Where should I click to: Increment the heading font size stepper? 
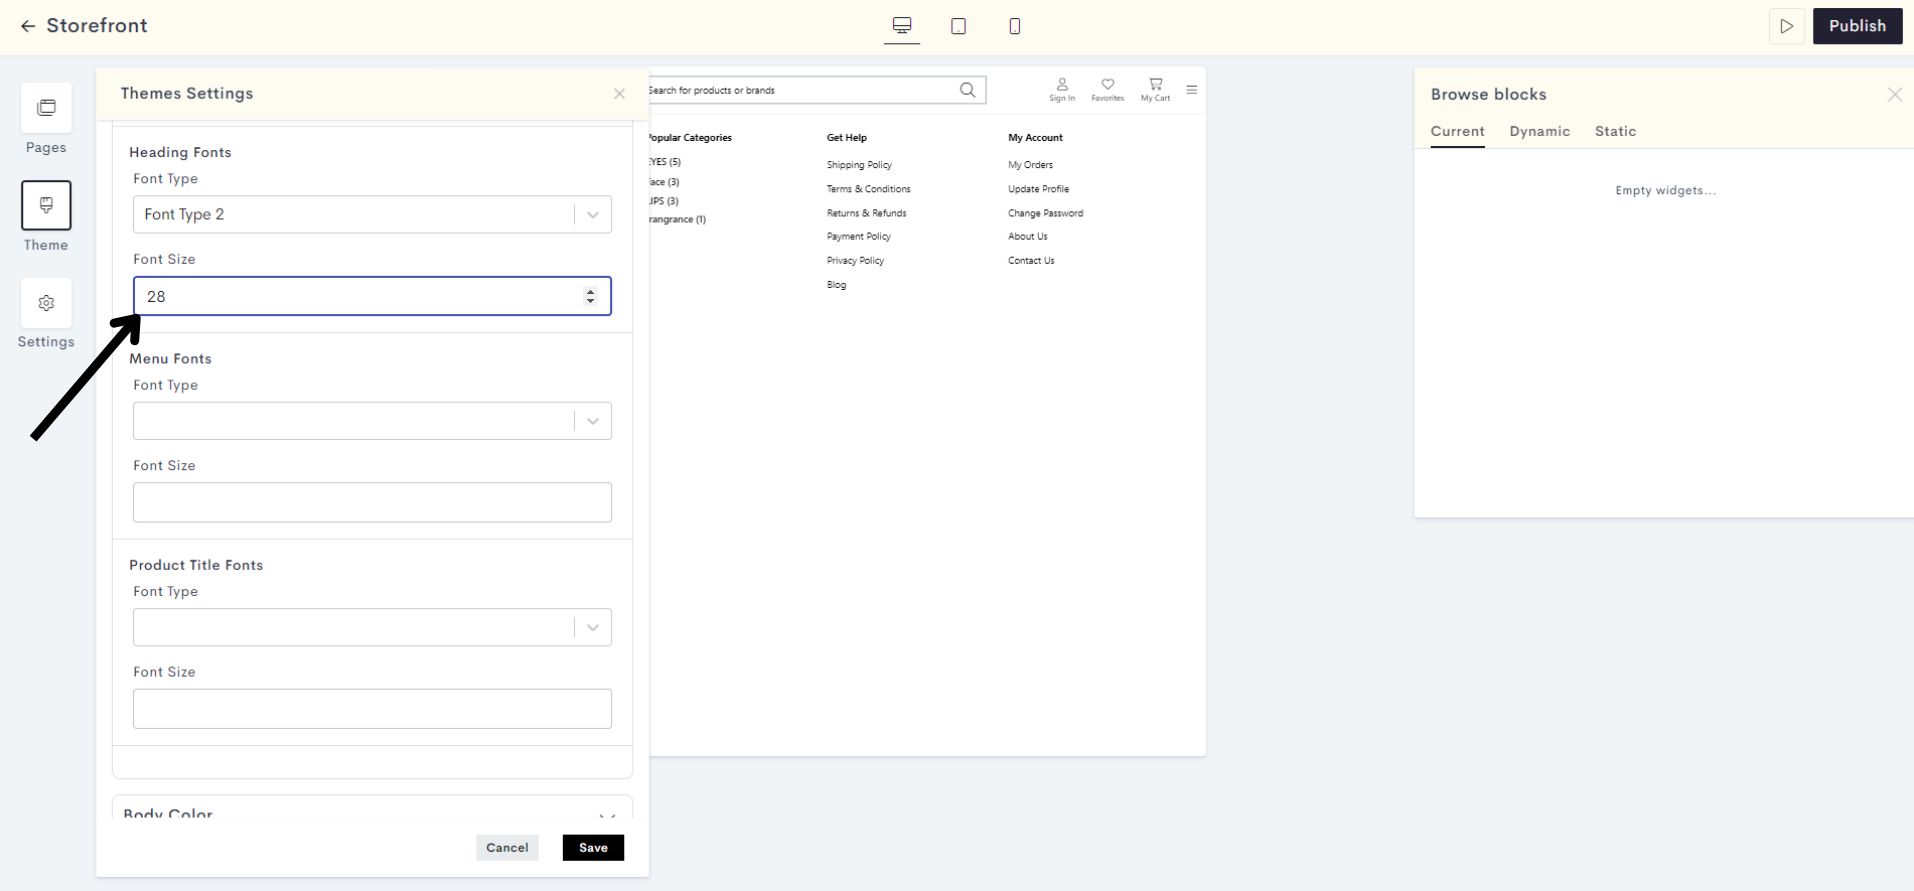pos(590,291)
